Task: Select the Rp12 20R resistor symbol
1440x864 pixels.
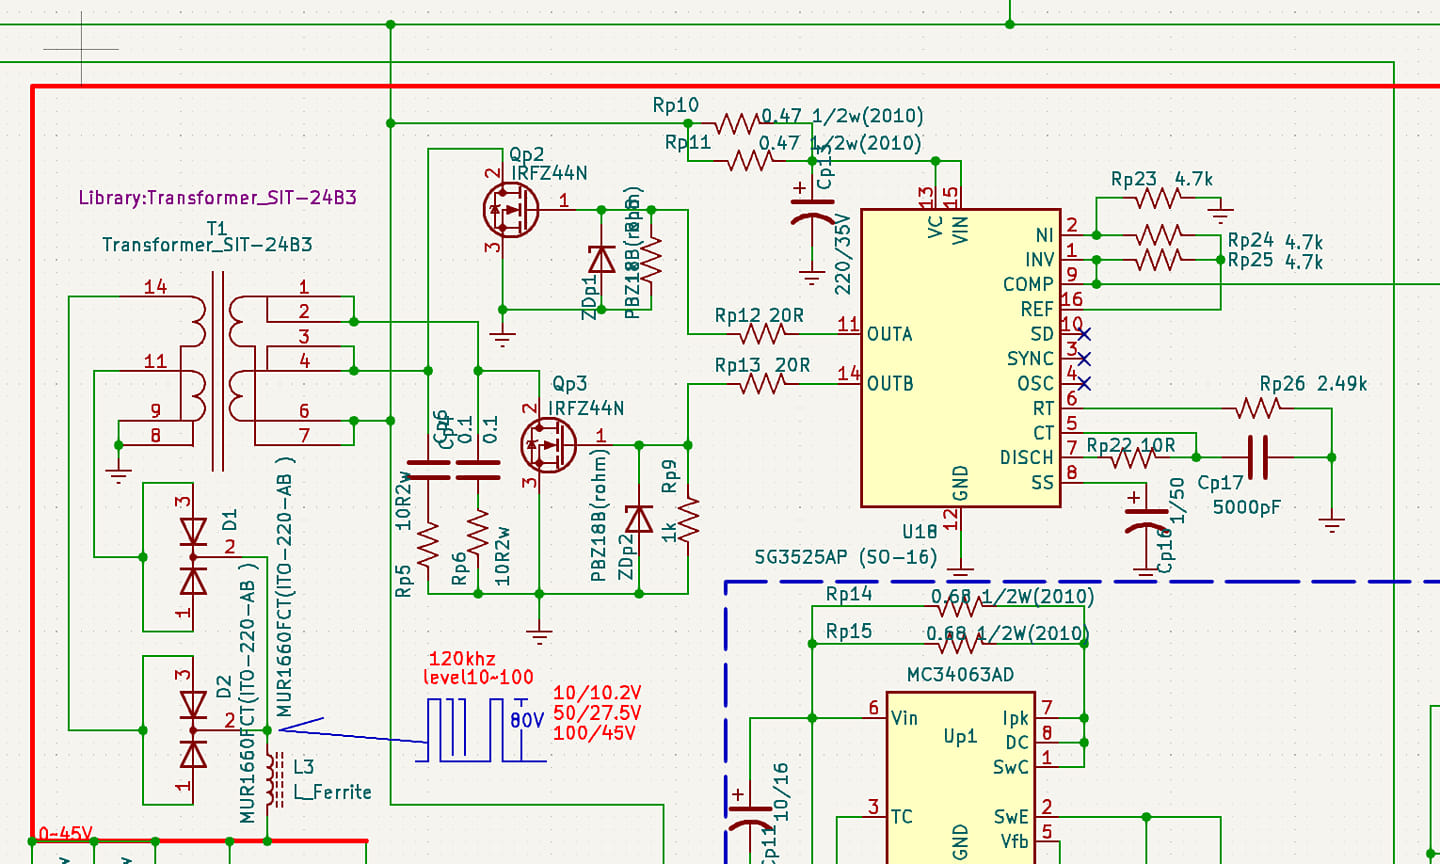Action: point(762,334)
